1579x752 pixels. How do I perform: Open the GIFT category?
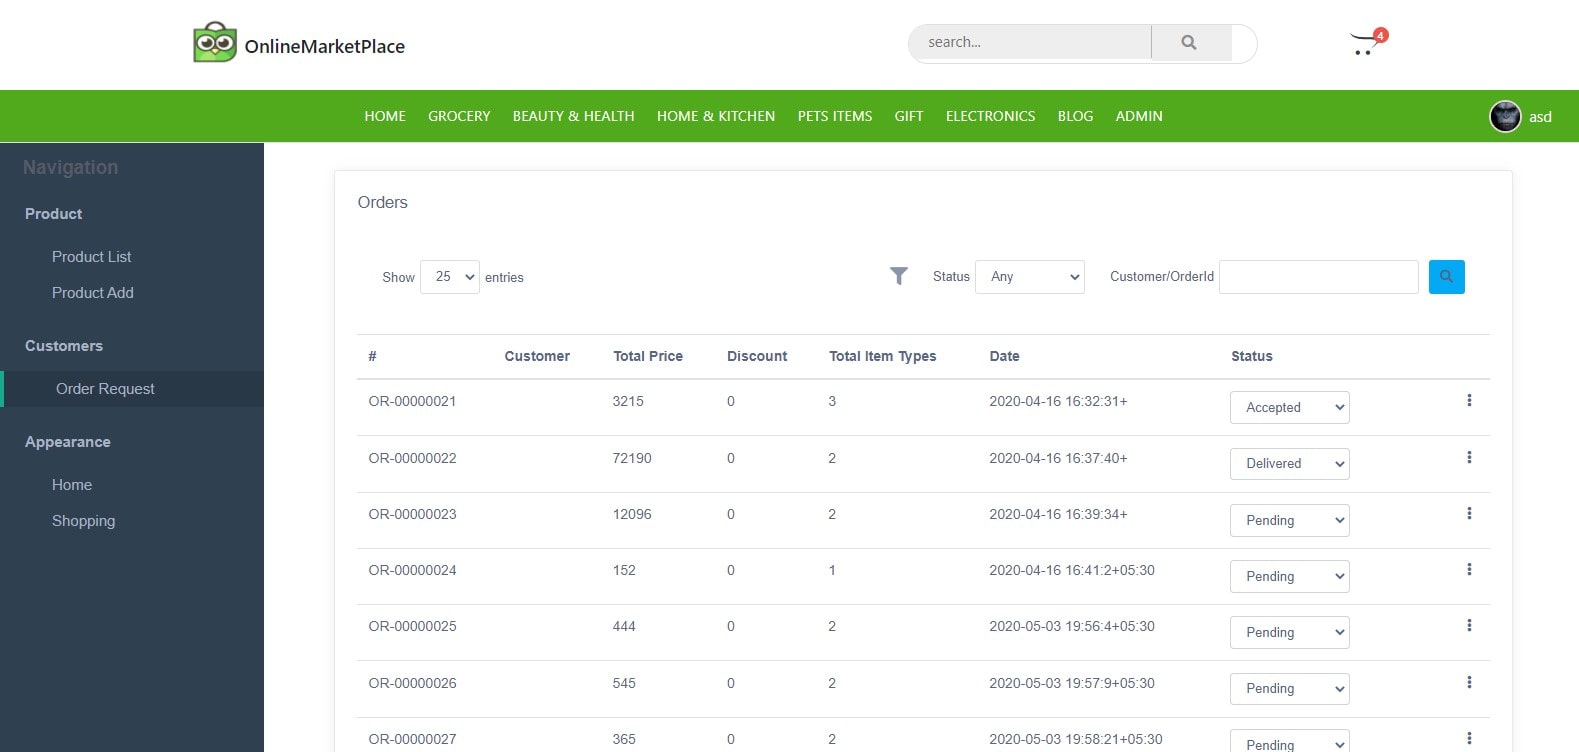[x=909, y=116]
